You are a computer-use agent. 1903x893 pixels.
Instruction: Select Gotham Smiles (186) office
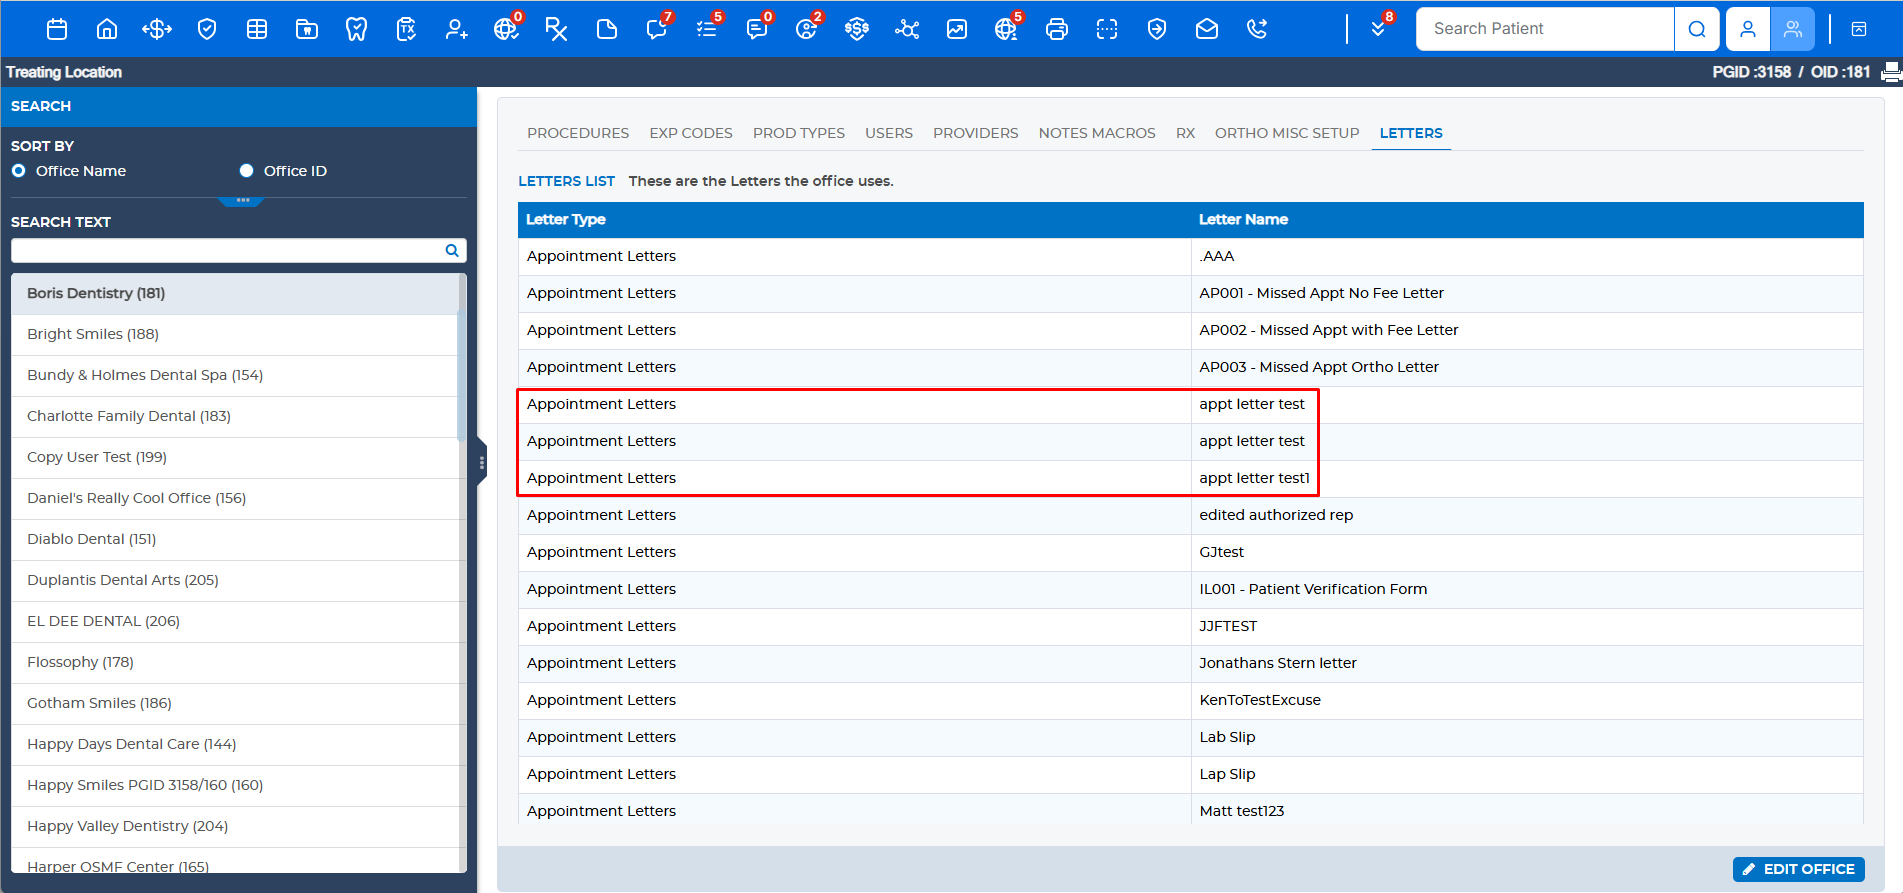[235, 703]
